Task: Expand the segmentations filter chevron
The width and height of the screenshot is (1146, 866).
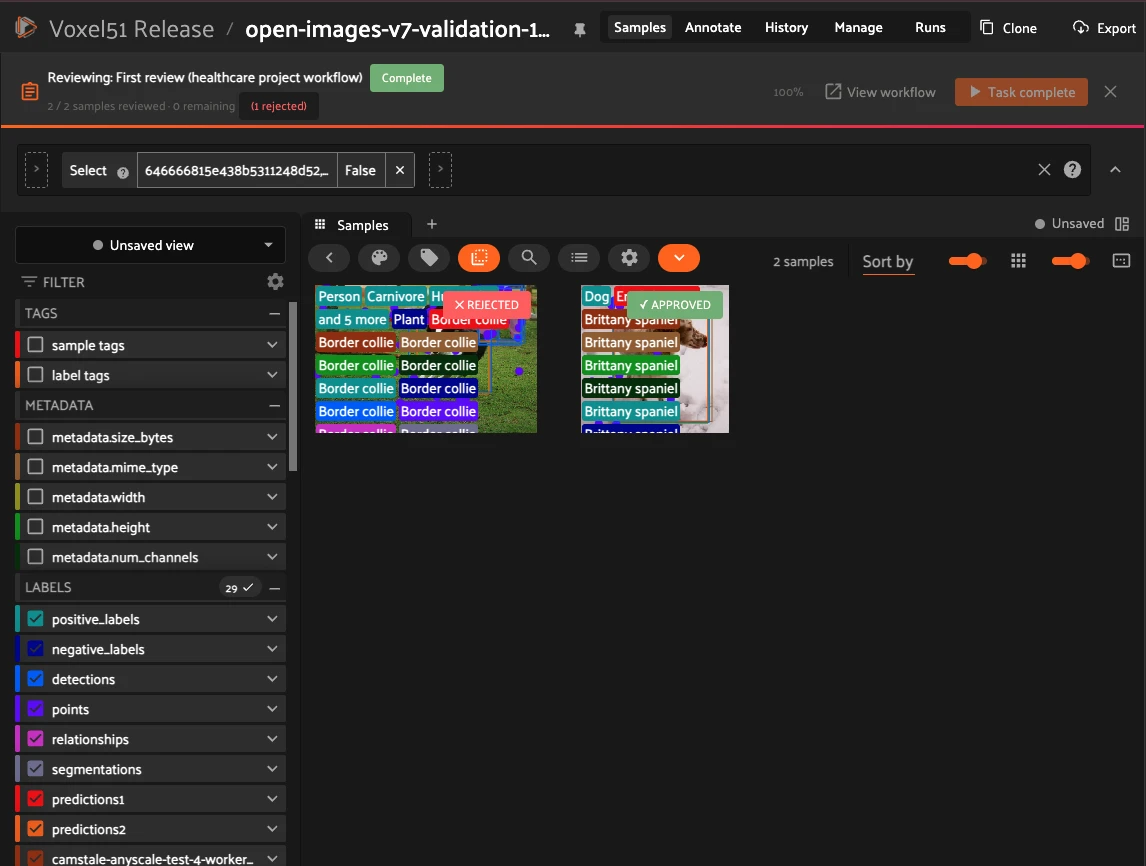Action: click(x=272, y=769)
